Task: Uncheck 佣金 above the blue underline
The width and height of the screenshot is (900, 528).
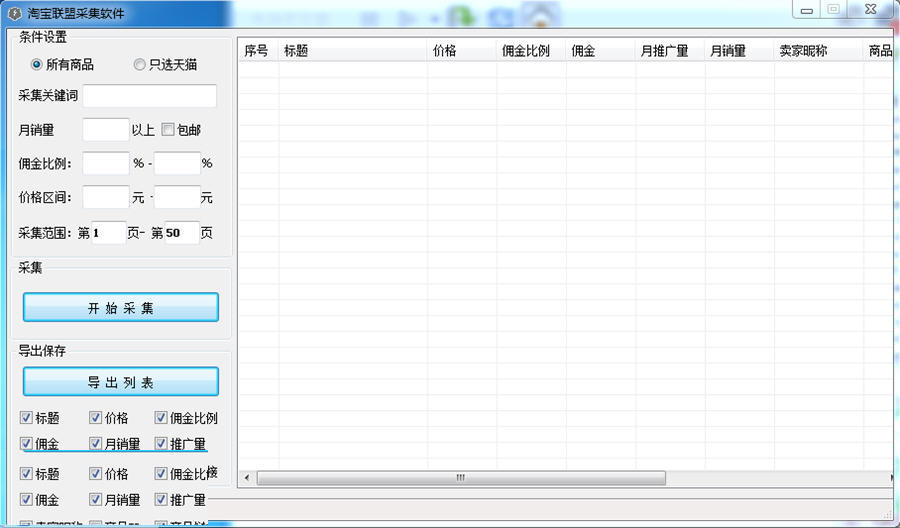Action: tap(26, 443)
